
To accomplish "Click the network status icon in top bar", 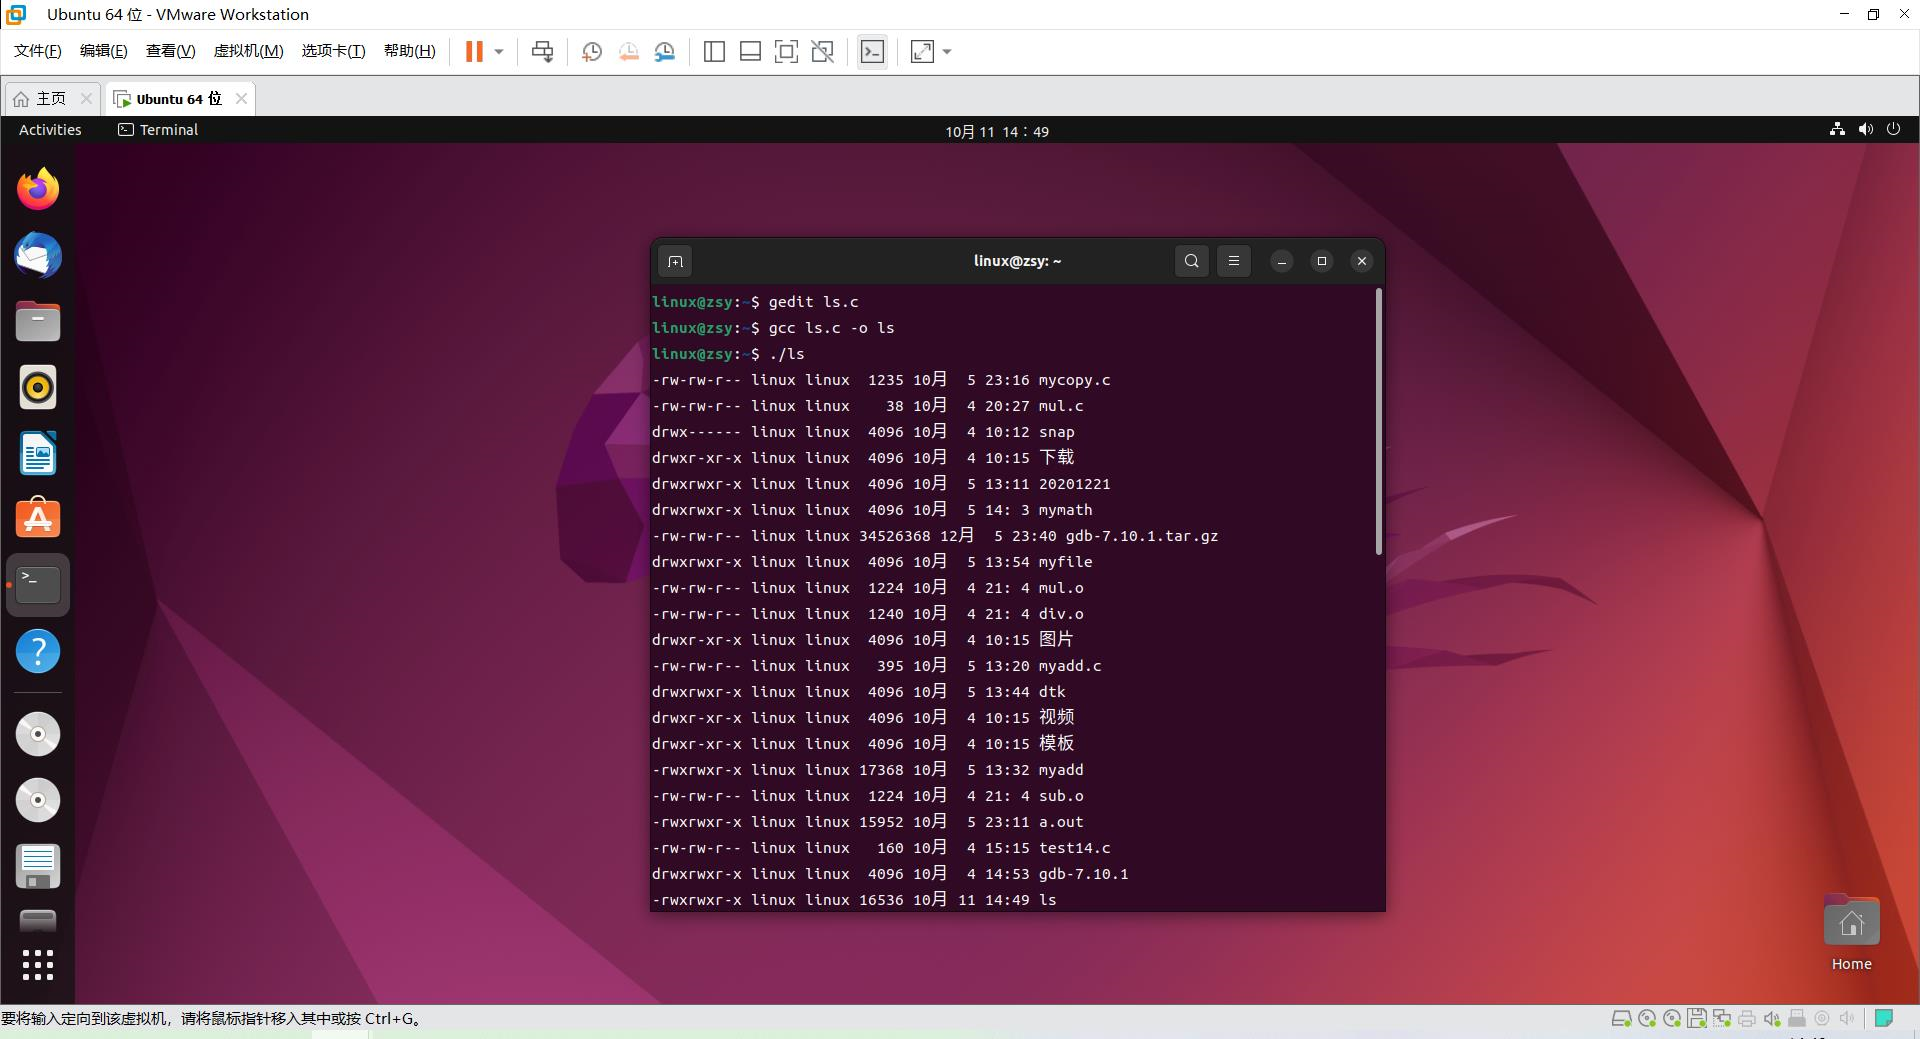I will [1837, 129].
